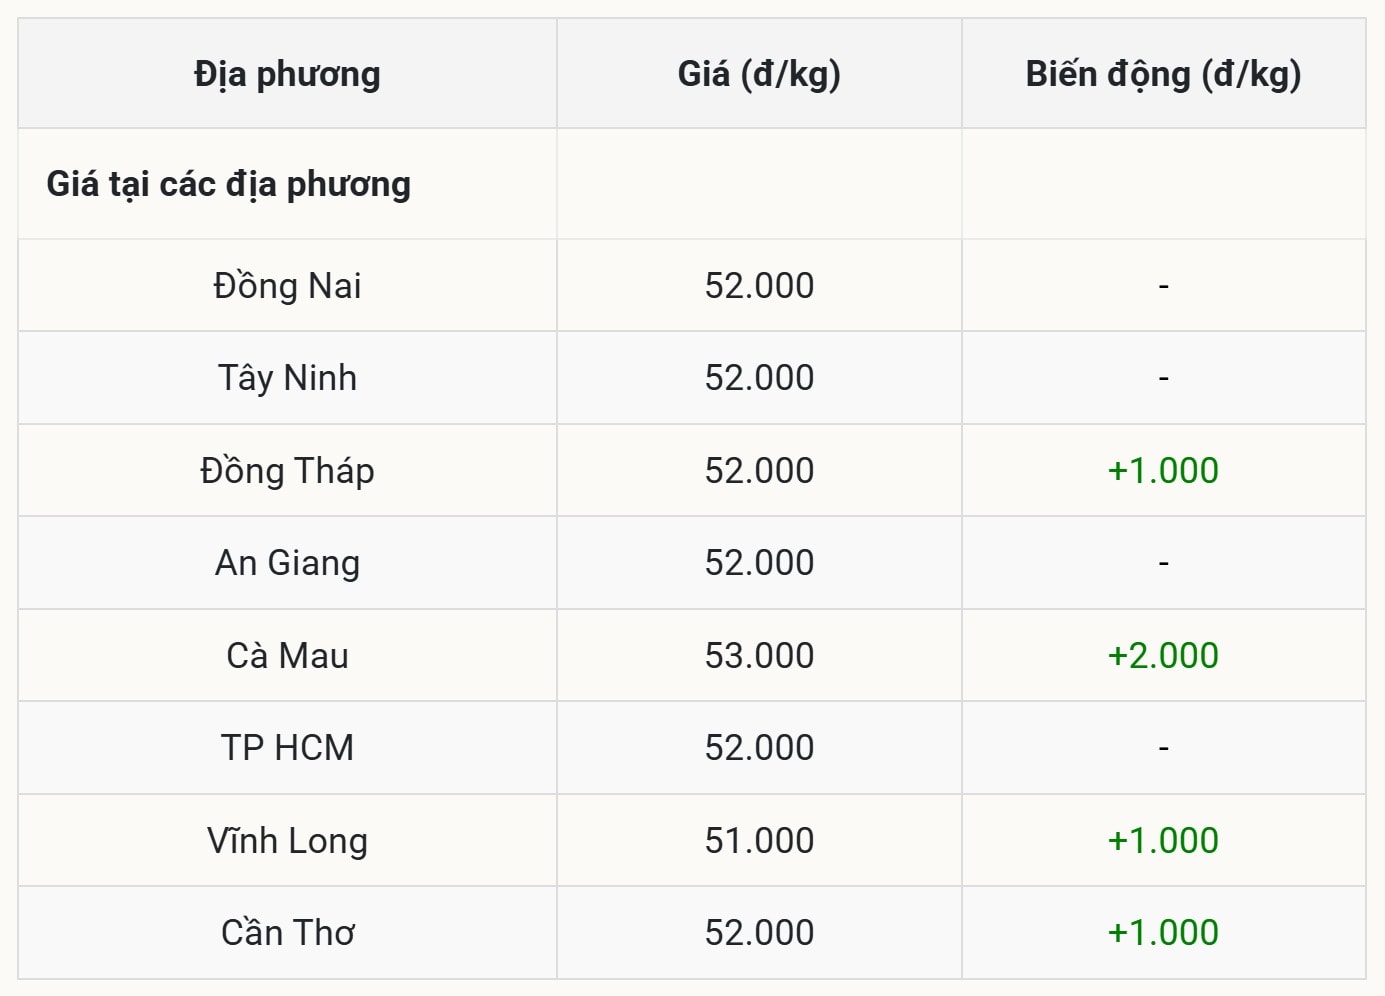The image size is (1385, 996).
Task: Select the Đồng Tháp row label
Action: 287,471
